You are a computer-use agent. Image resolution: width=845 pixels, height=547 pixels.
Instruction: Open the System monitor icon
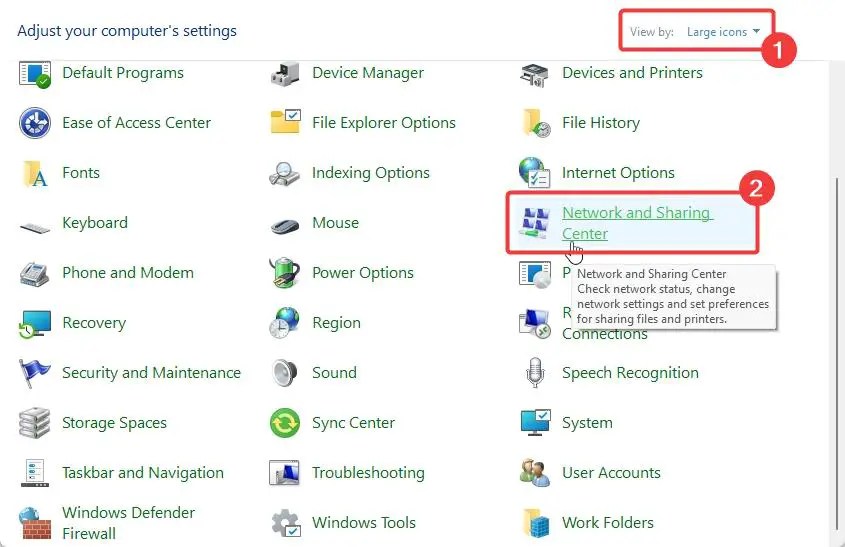pos(535,423)
